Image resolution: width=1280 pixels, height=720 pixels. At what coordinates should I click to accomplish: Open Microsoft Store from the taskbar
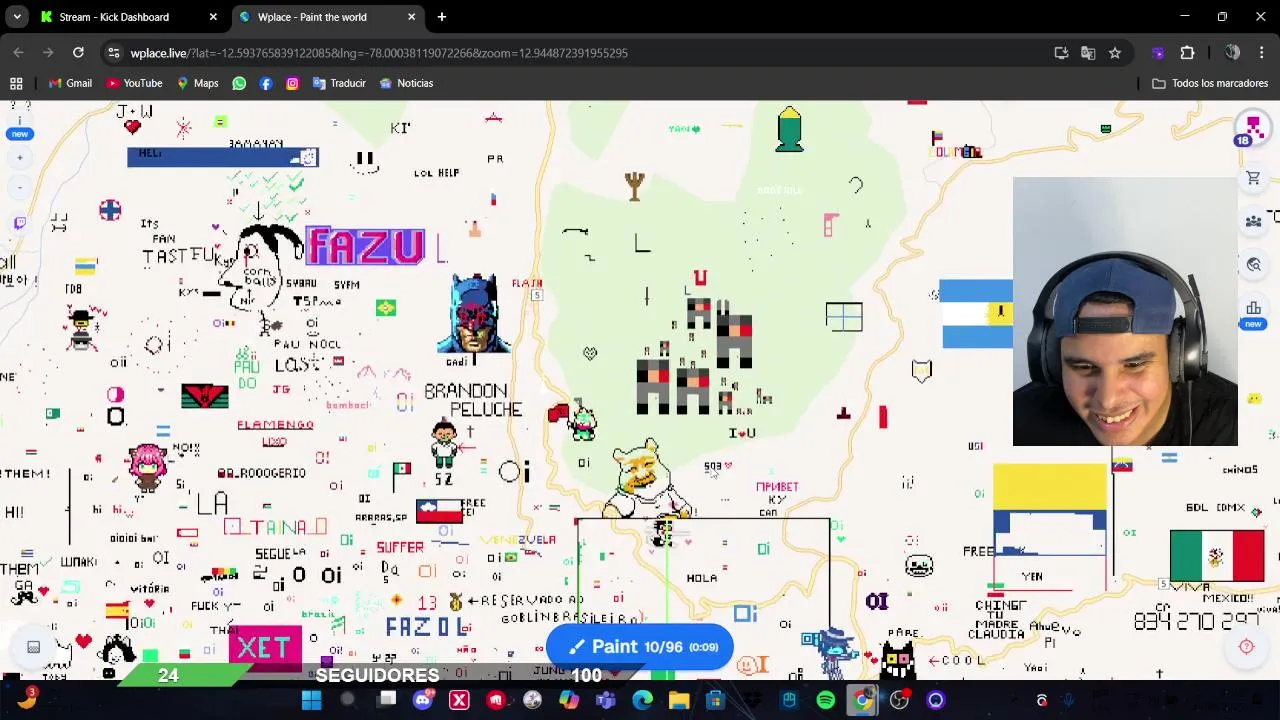[715, 700]
